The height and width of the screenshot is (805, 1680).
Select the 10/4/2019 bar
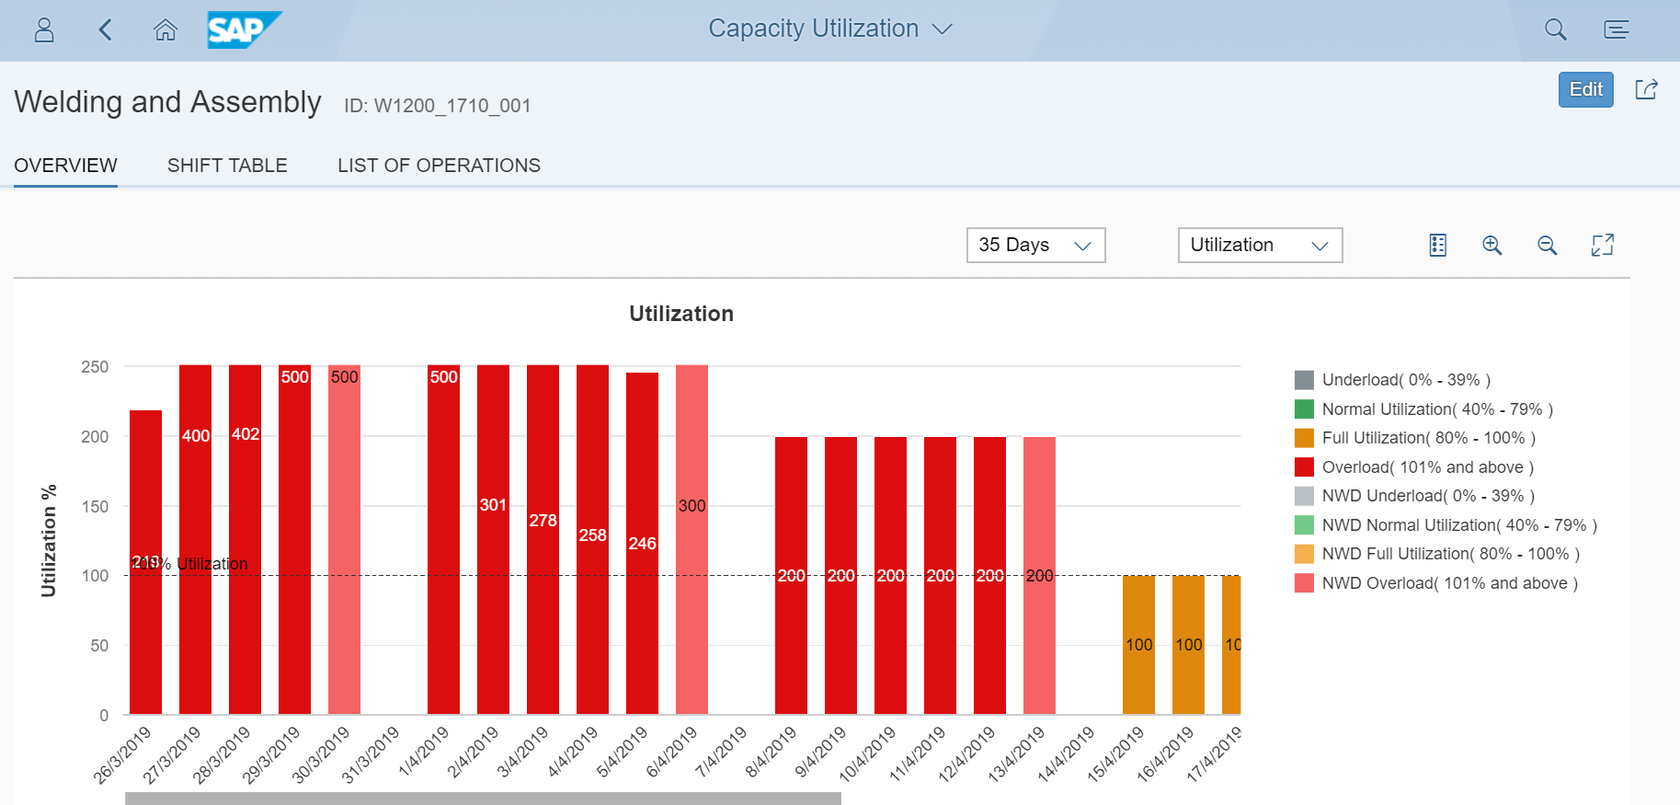pos(890,575)
